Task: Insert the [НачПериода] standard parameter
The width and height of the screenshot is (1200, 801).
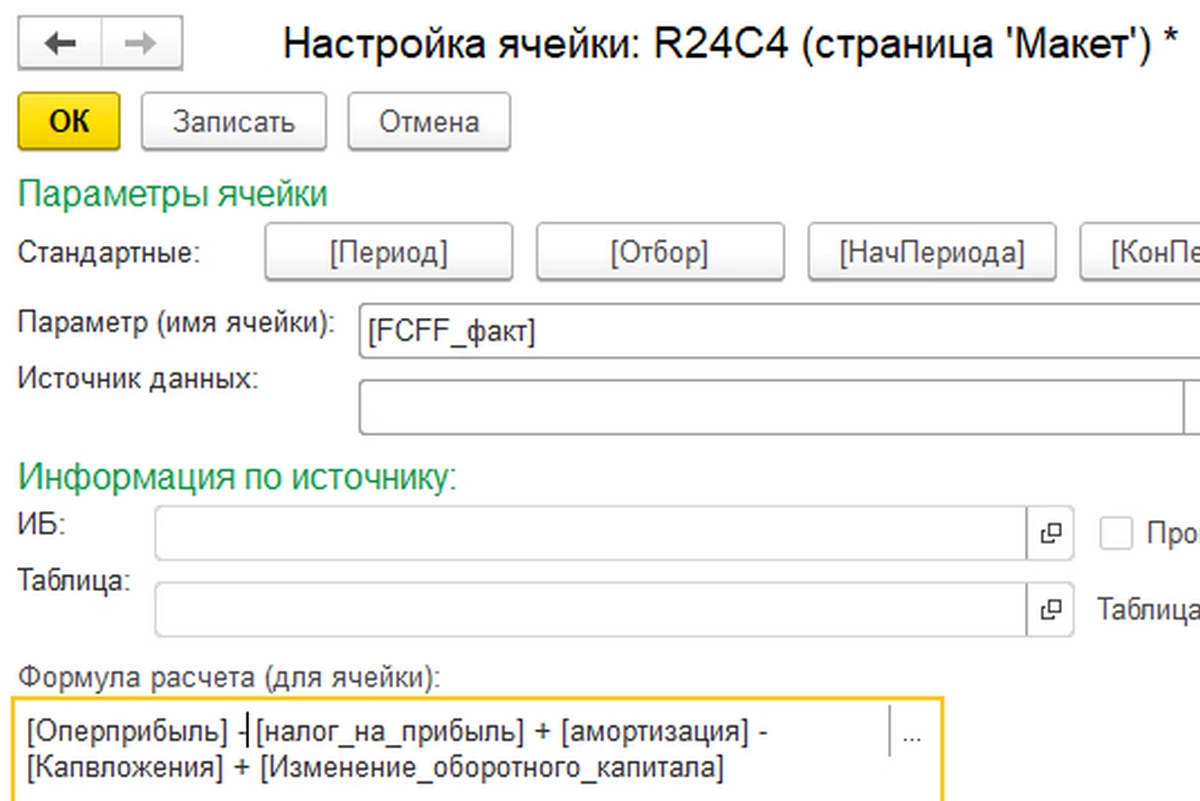Action: point(932,252)
